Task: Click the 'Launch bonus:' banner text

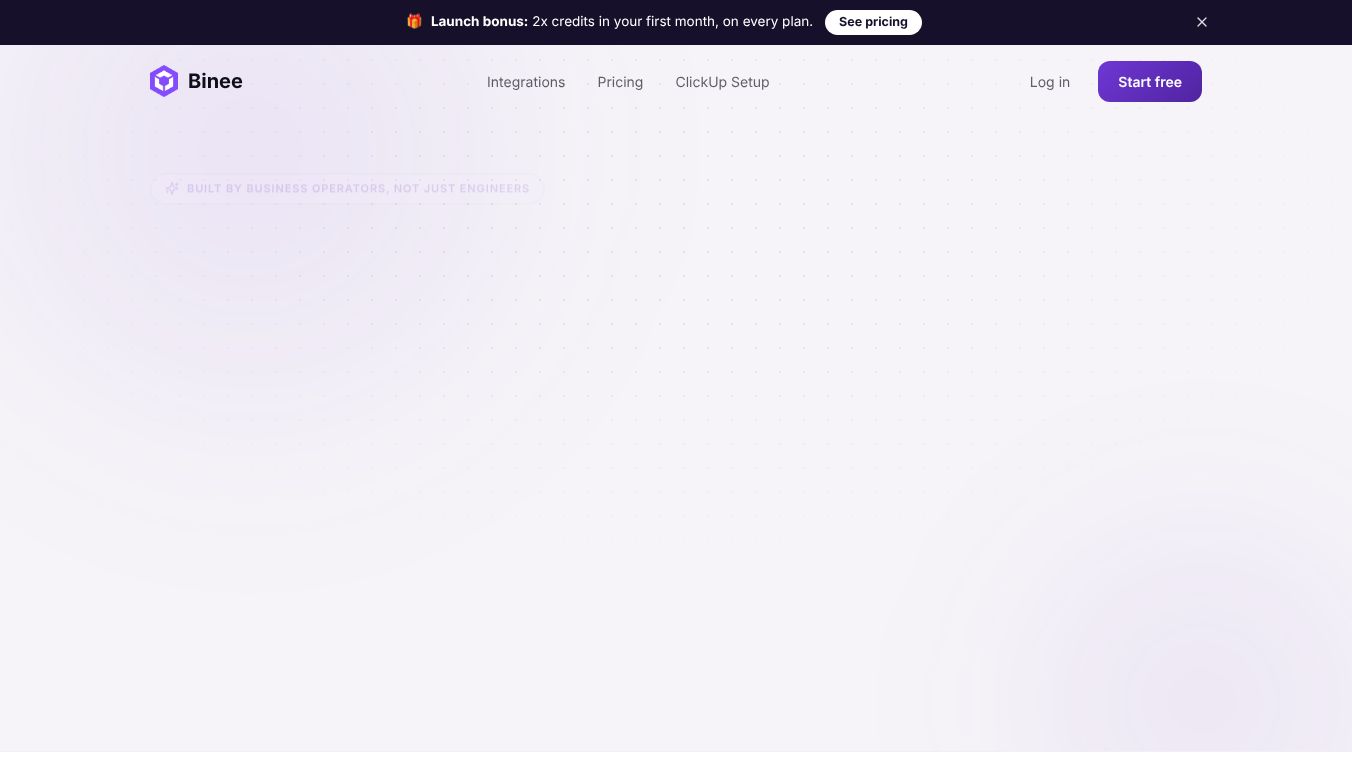Action: (x=479, y=22)
